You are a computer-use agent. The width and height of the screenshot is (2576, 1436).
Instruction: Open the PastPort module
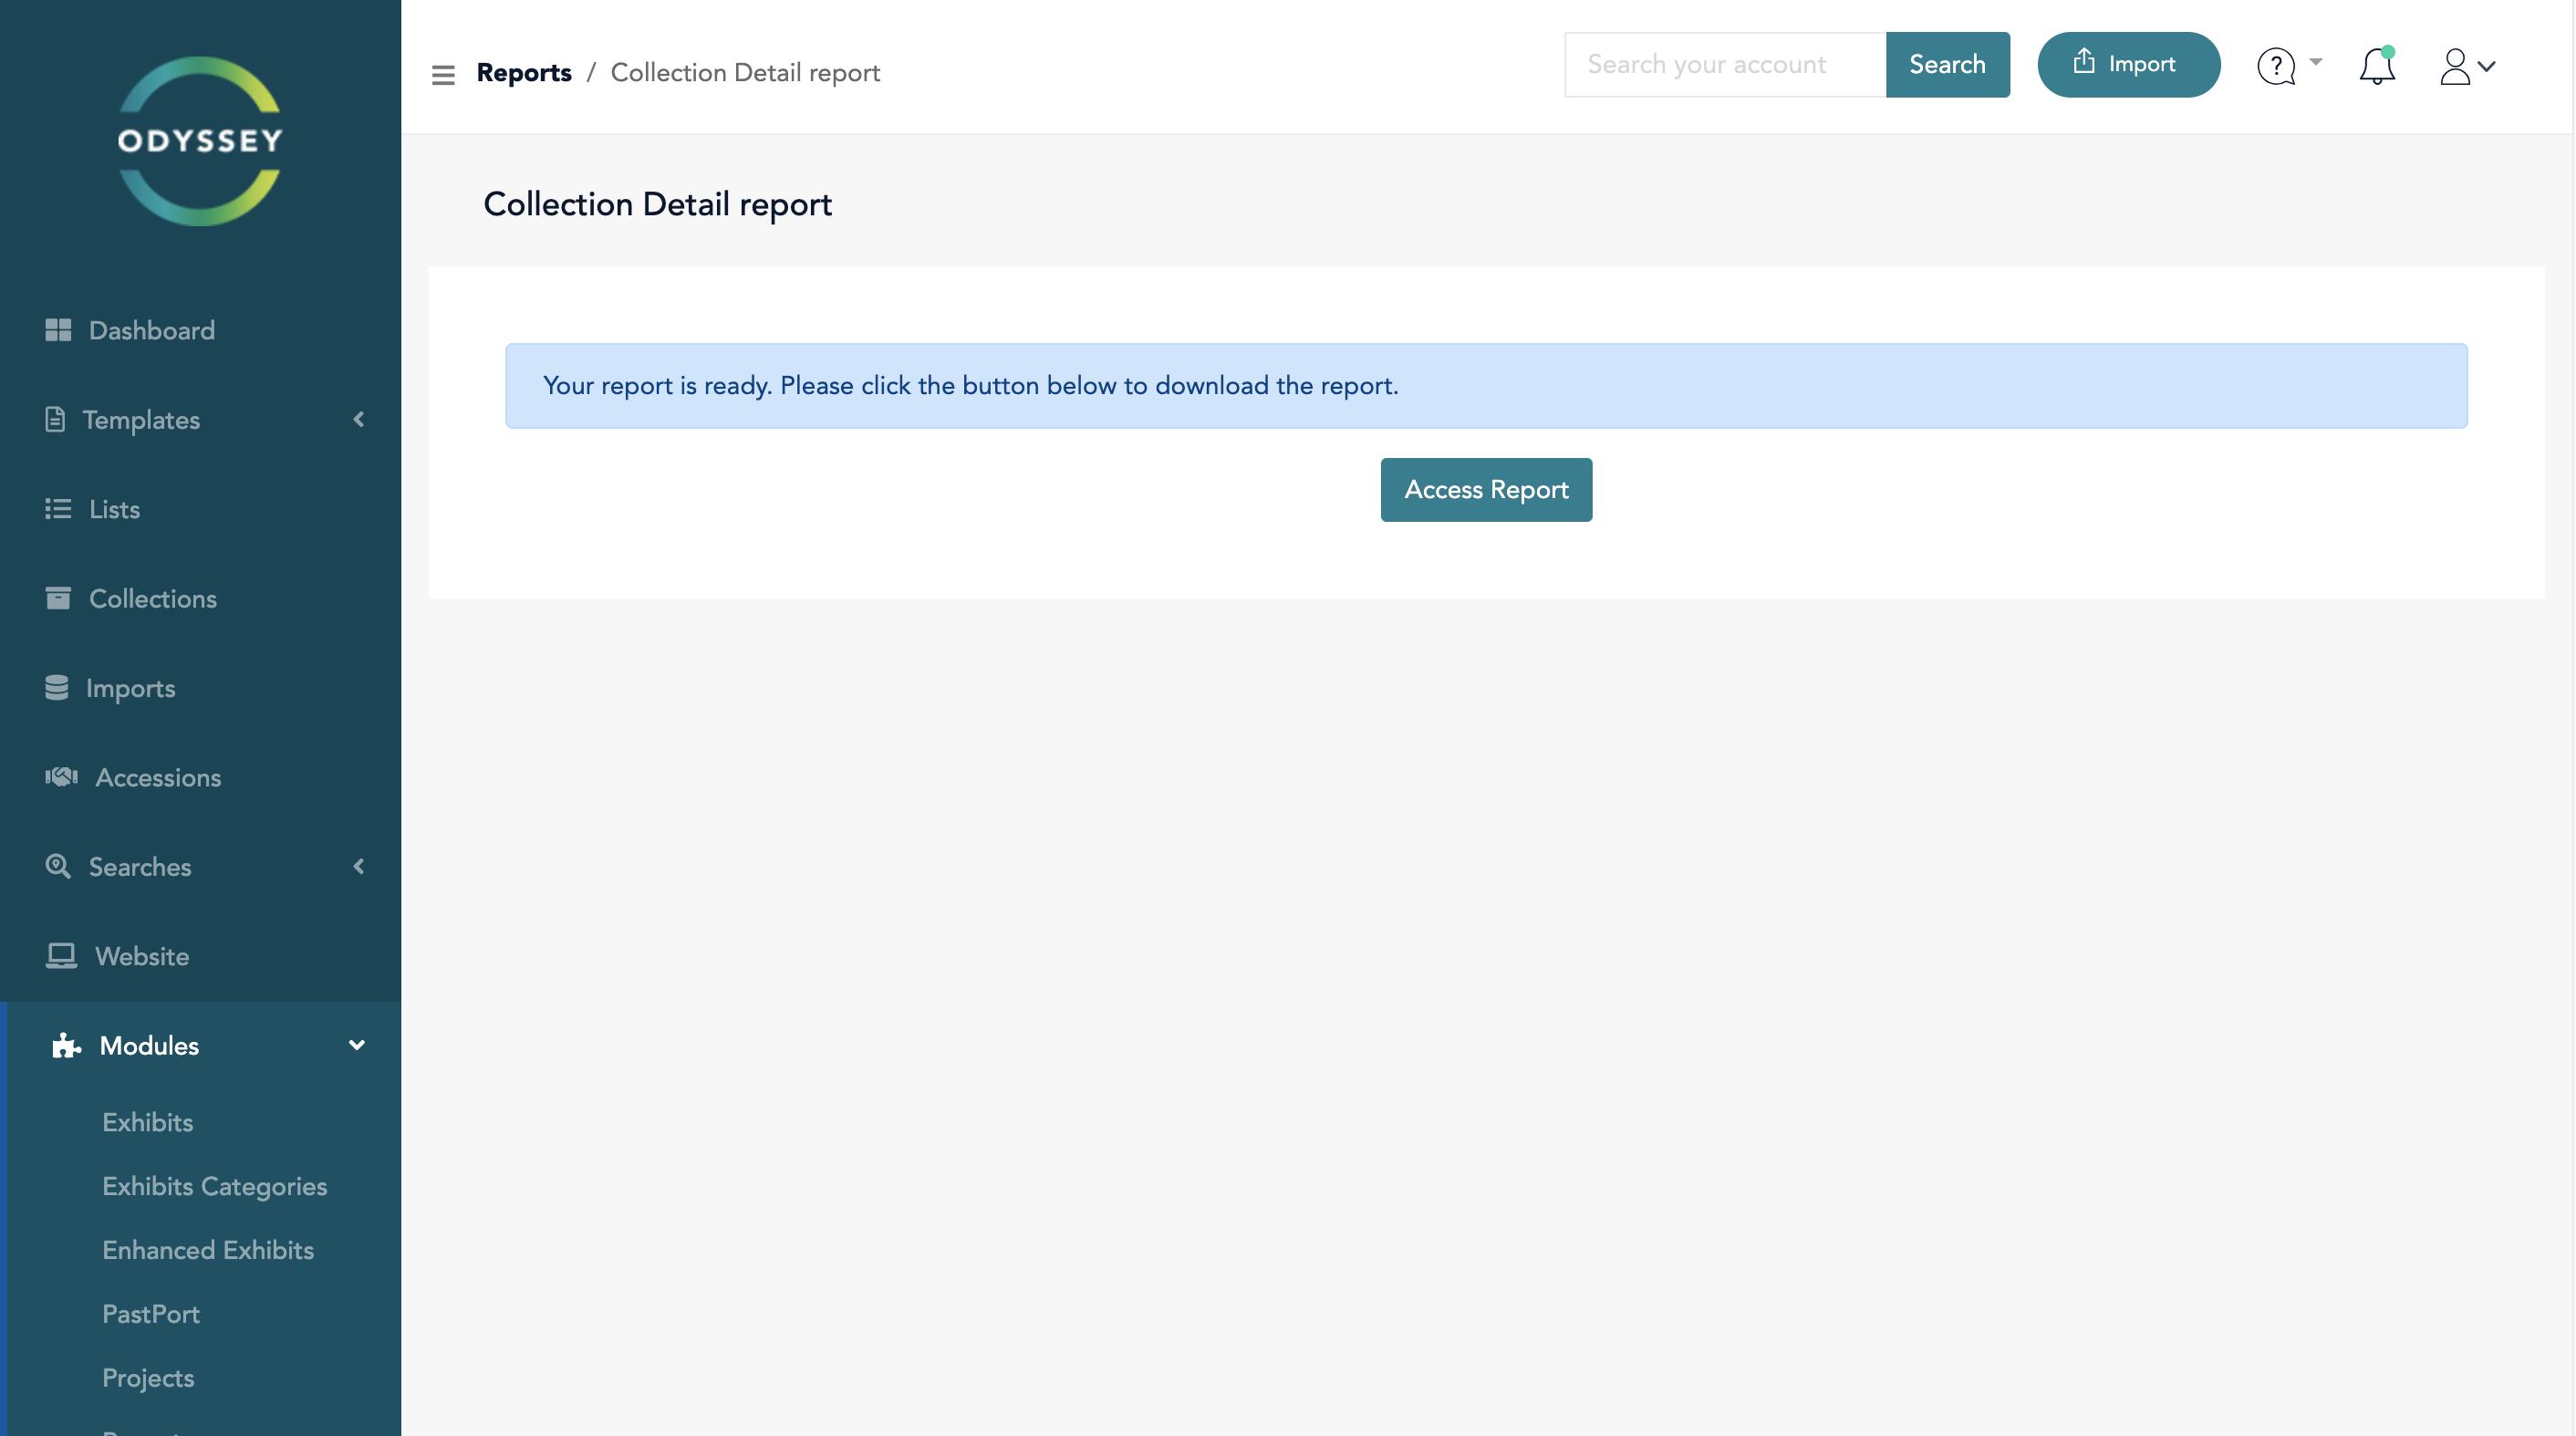point(151,1314)
